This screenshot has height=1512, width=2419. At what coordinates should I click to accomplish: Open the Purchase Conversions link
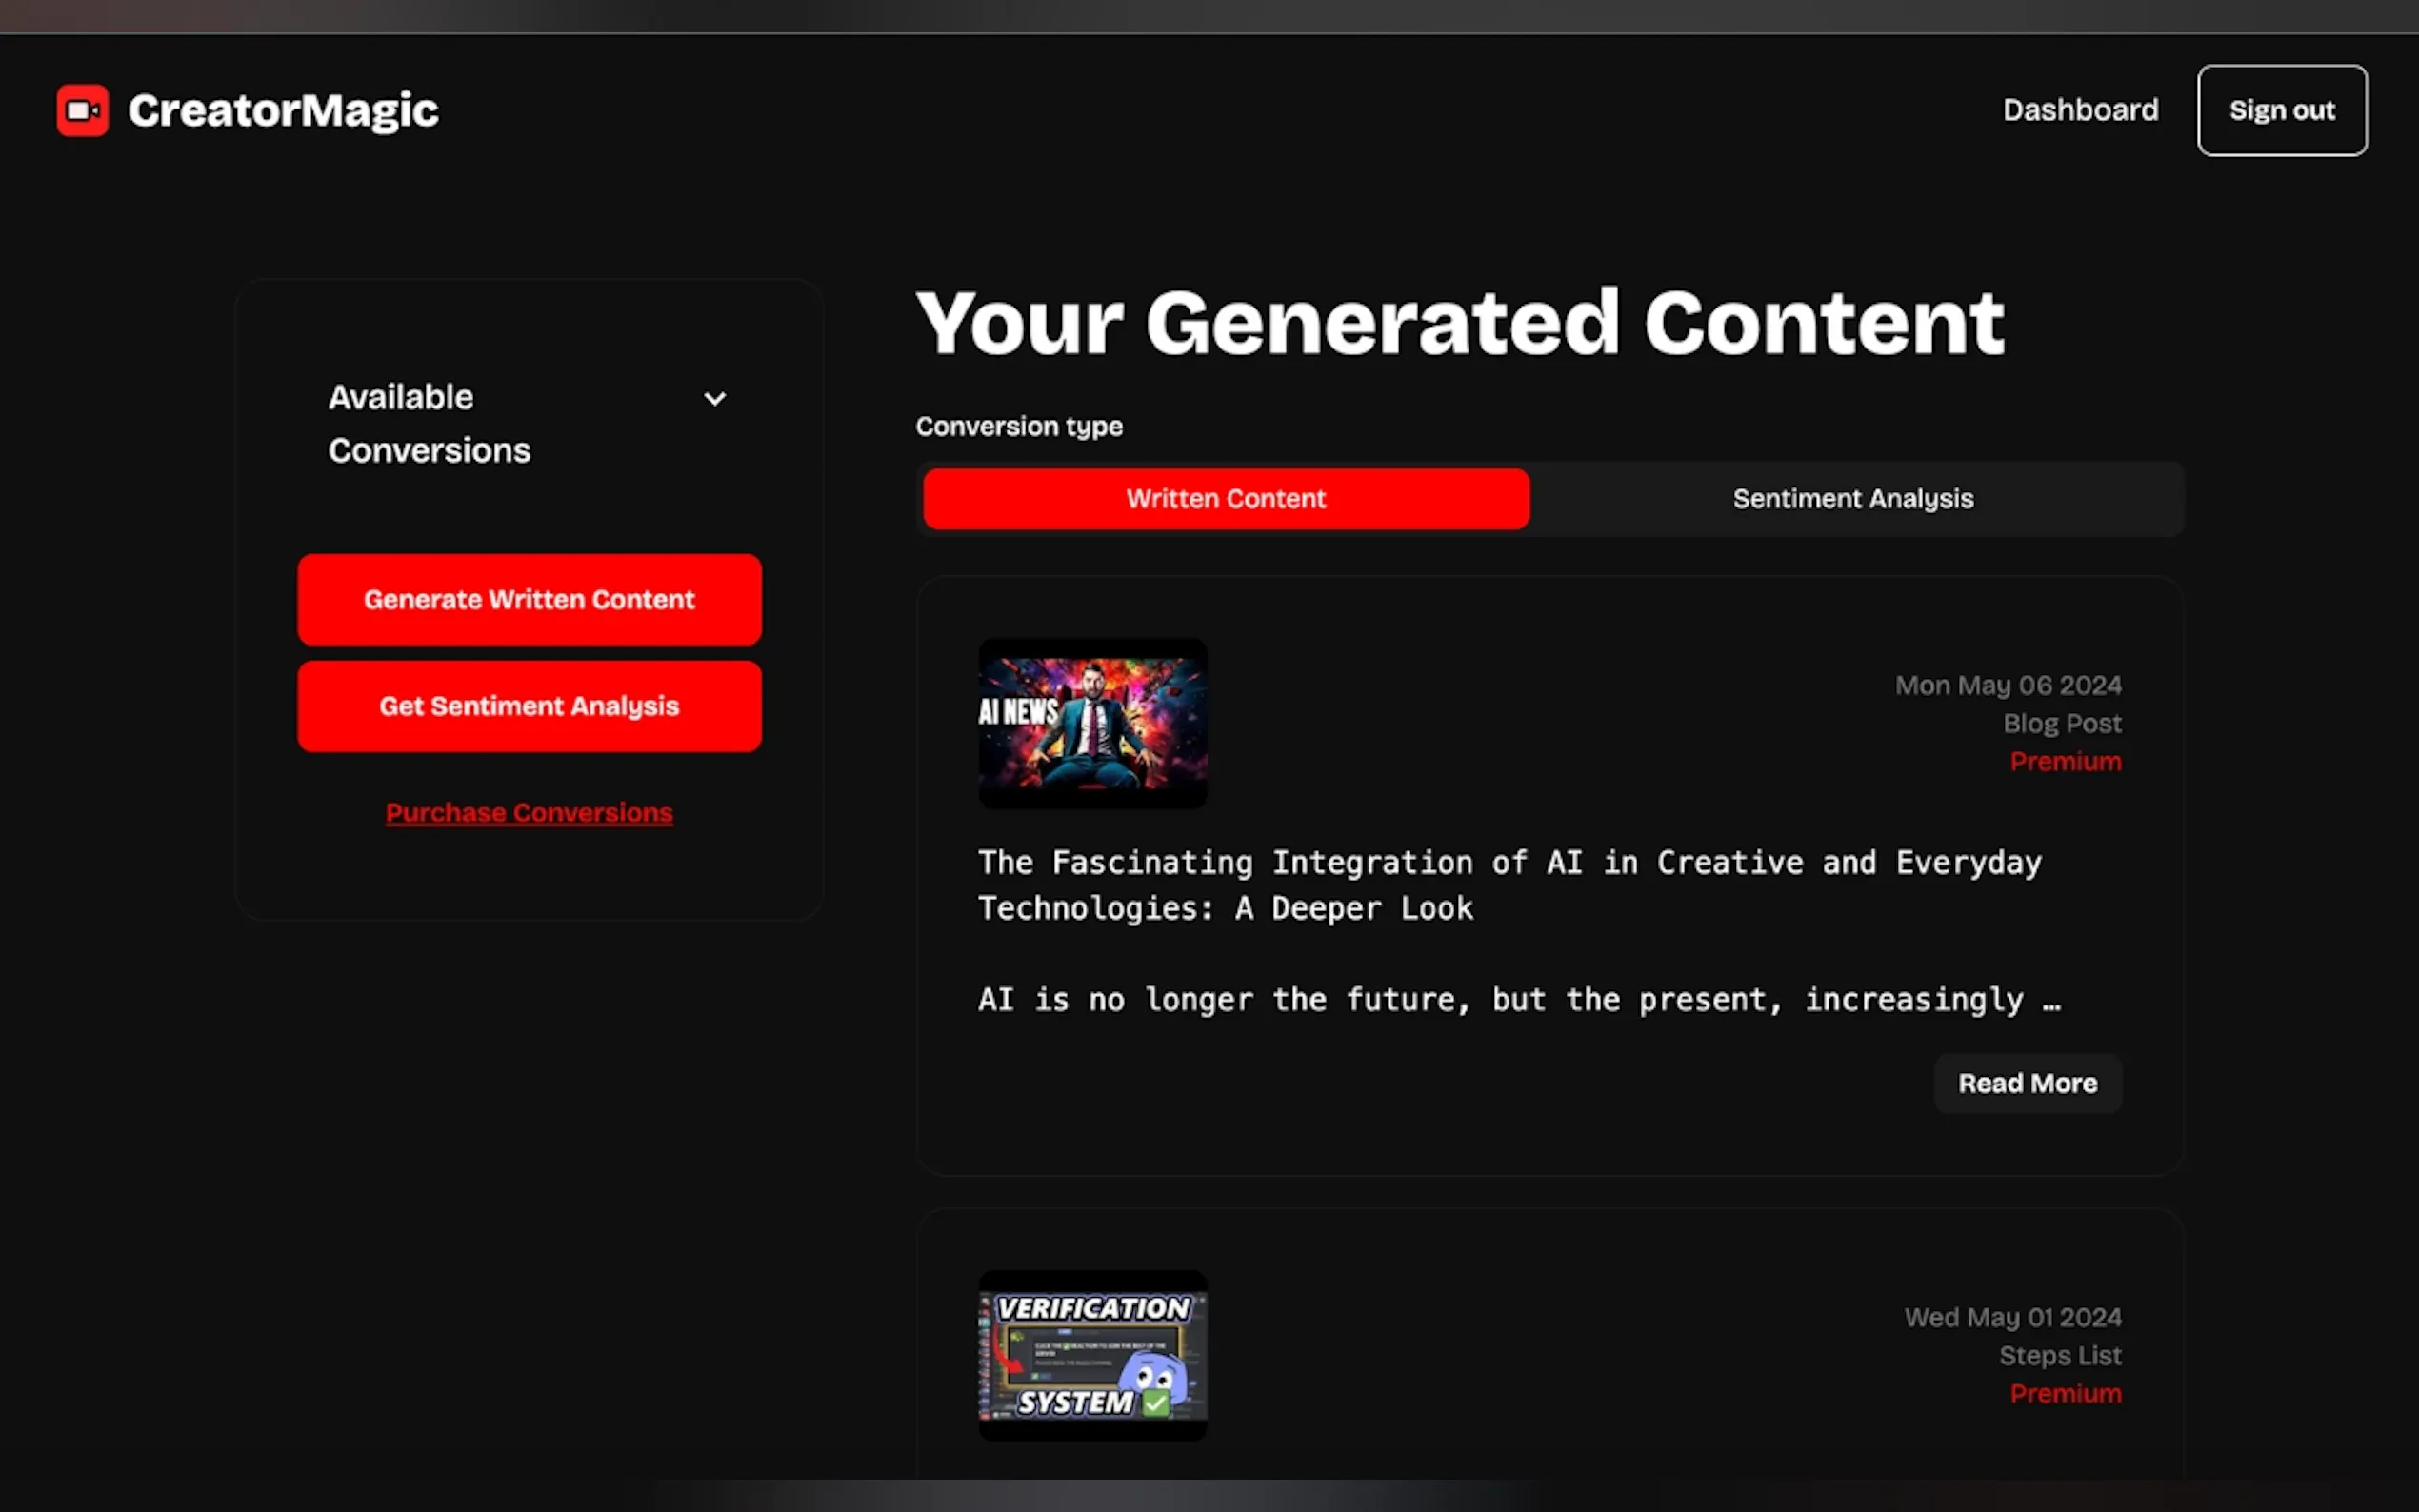[529, 812]
